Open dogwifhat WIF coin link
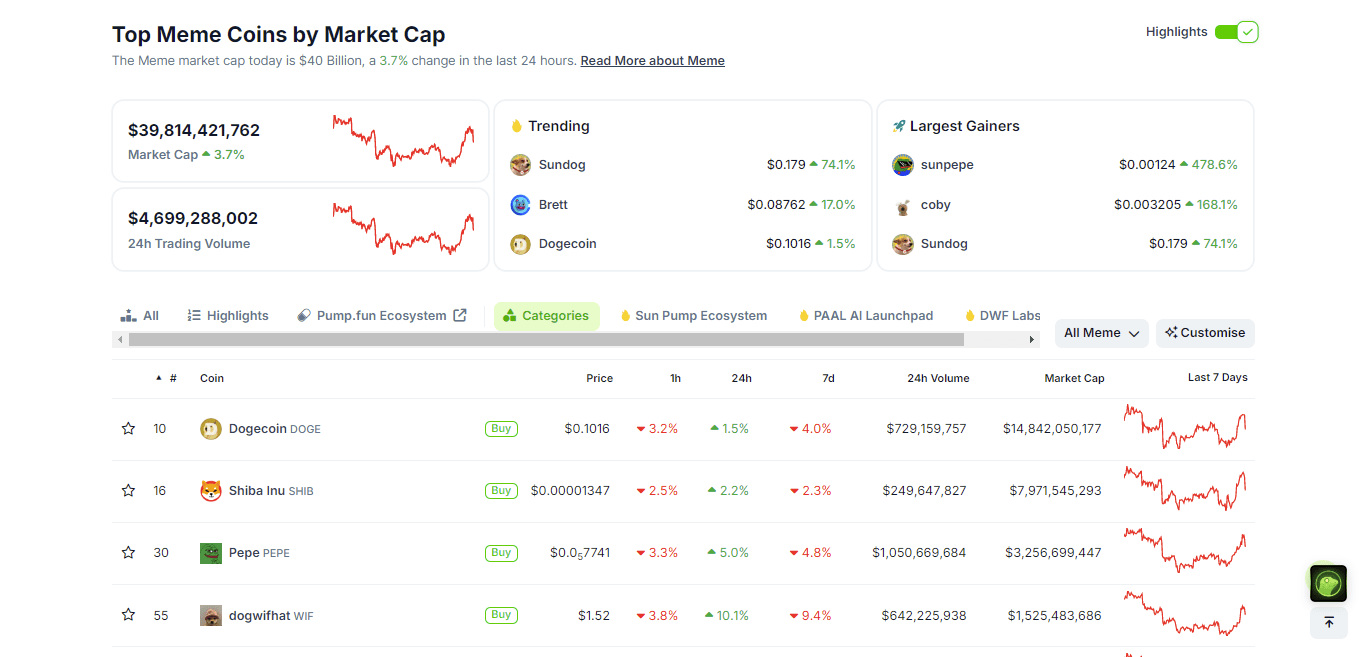The height and width of the screenshot is (657, 1366). [271, 615]
